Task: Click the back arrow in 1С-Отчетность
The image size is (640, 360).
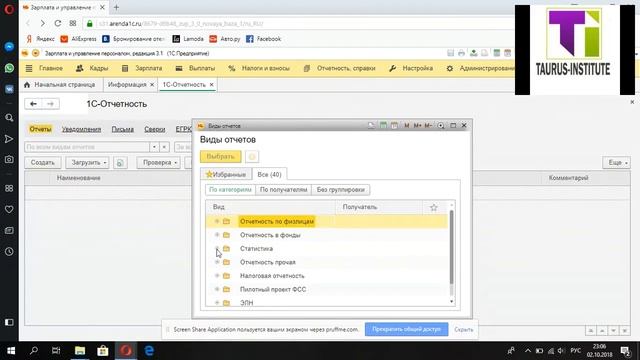Action: coord(33,104)
